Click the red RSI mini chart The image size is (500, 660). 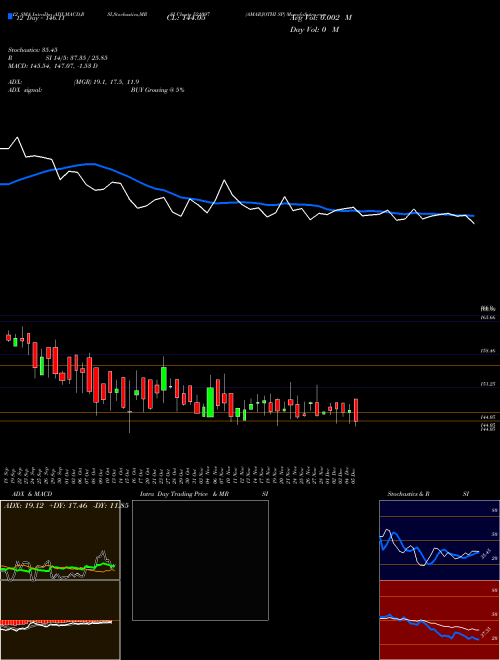point(439,620)
